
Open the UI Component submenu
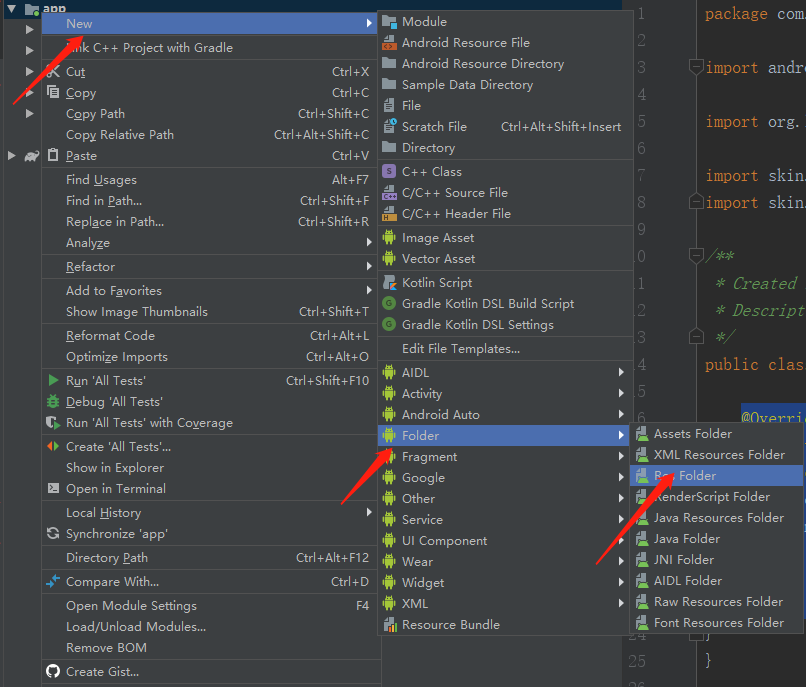(505, 540)
